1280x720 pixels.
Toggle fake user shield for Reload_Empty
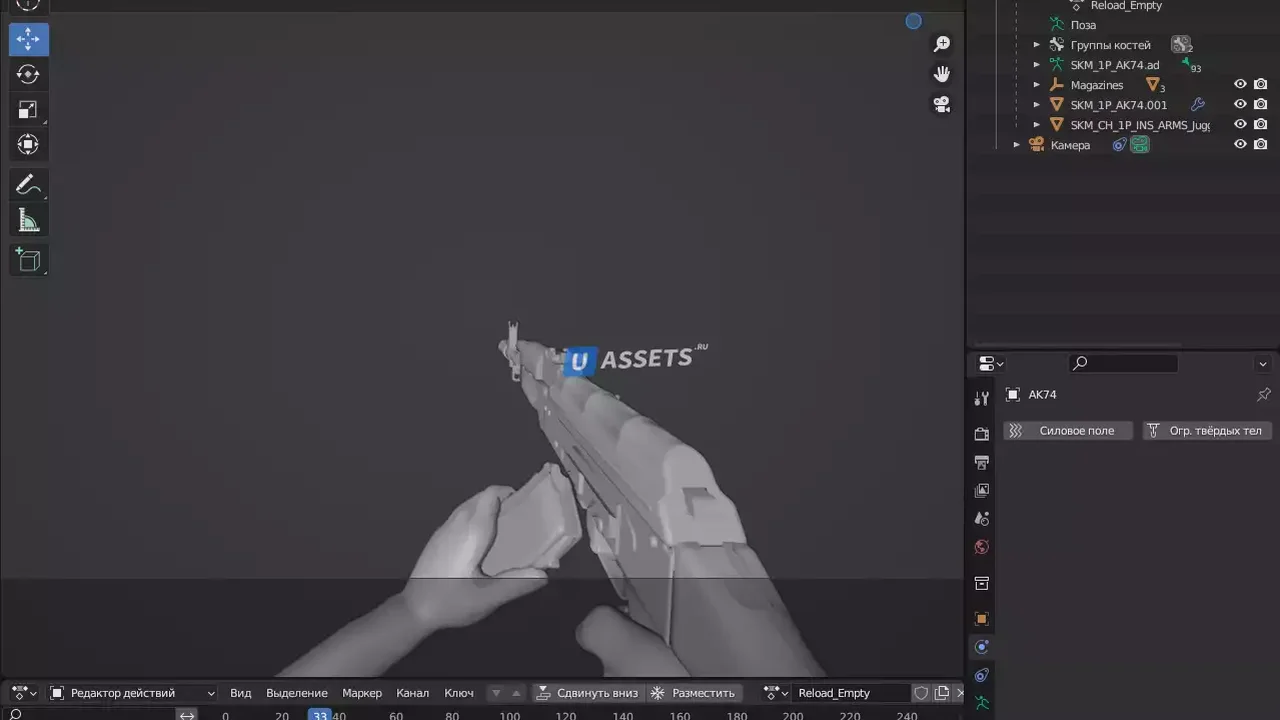tap(921, 692)
